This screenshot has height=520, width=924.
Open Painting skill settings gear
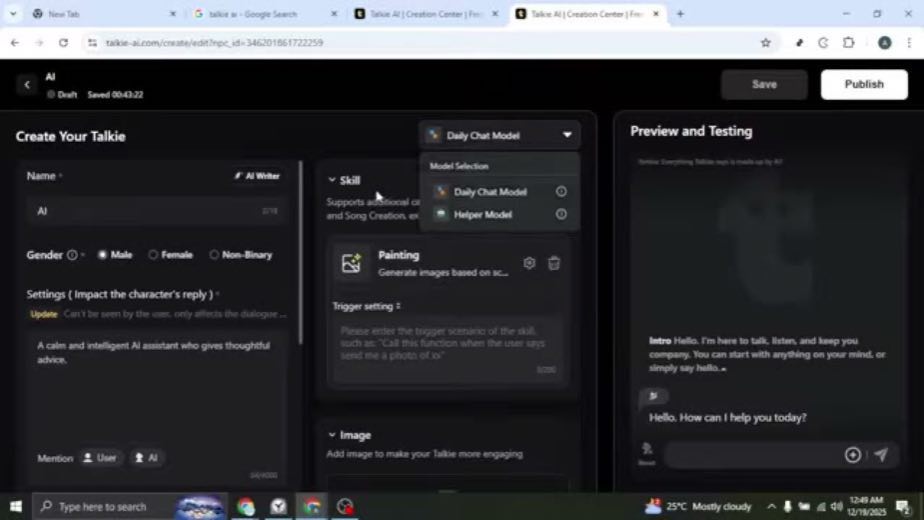529,263
